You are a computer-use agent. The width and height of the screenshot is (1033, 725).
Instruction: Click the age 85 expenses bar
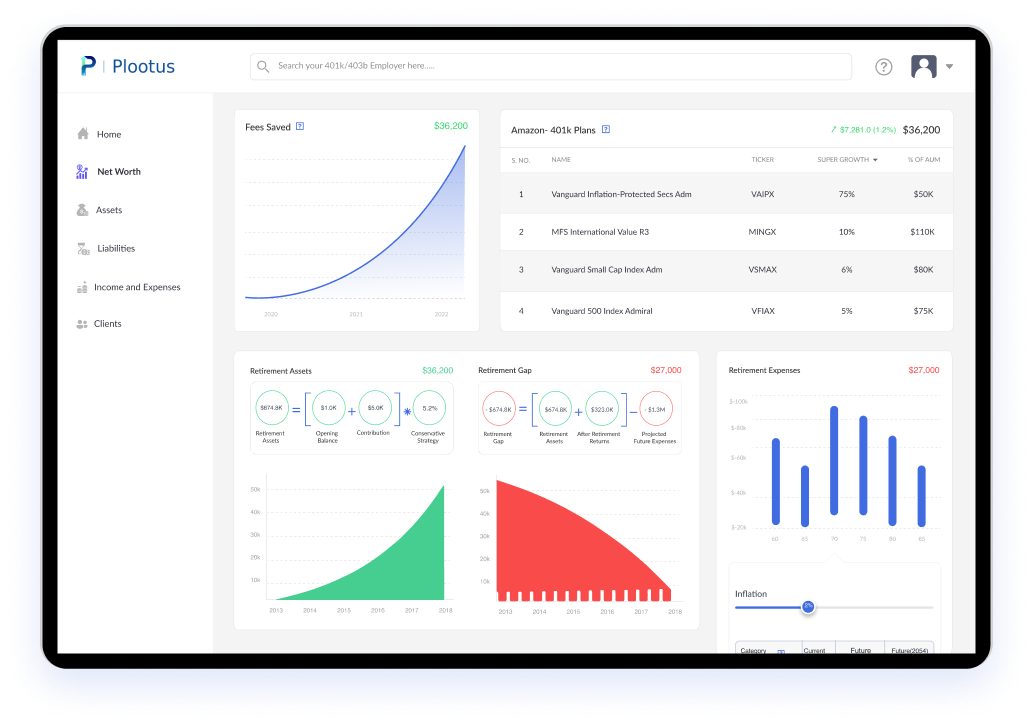click(922, 496)
